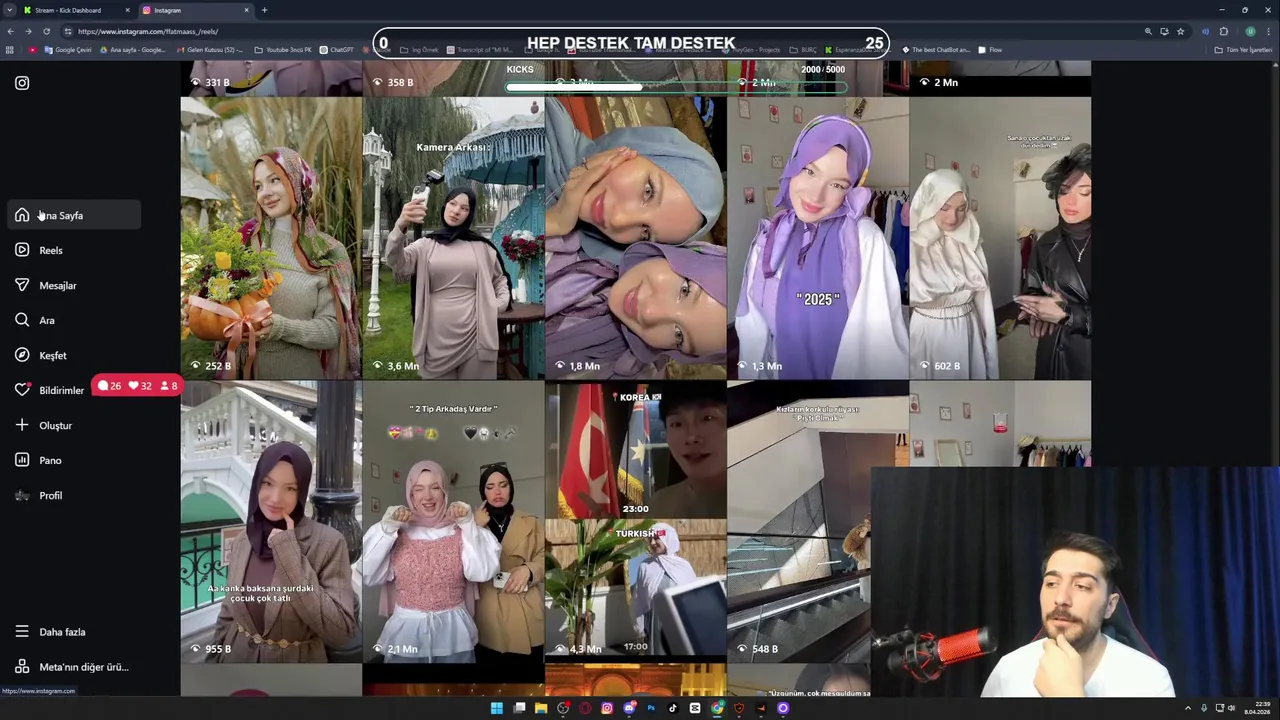Click the Ara search magnifier icon
1280x720 pixels.
pos(22,320)
